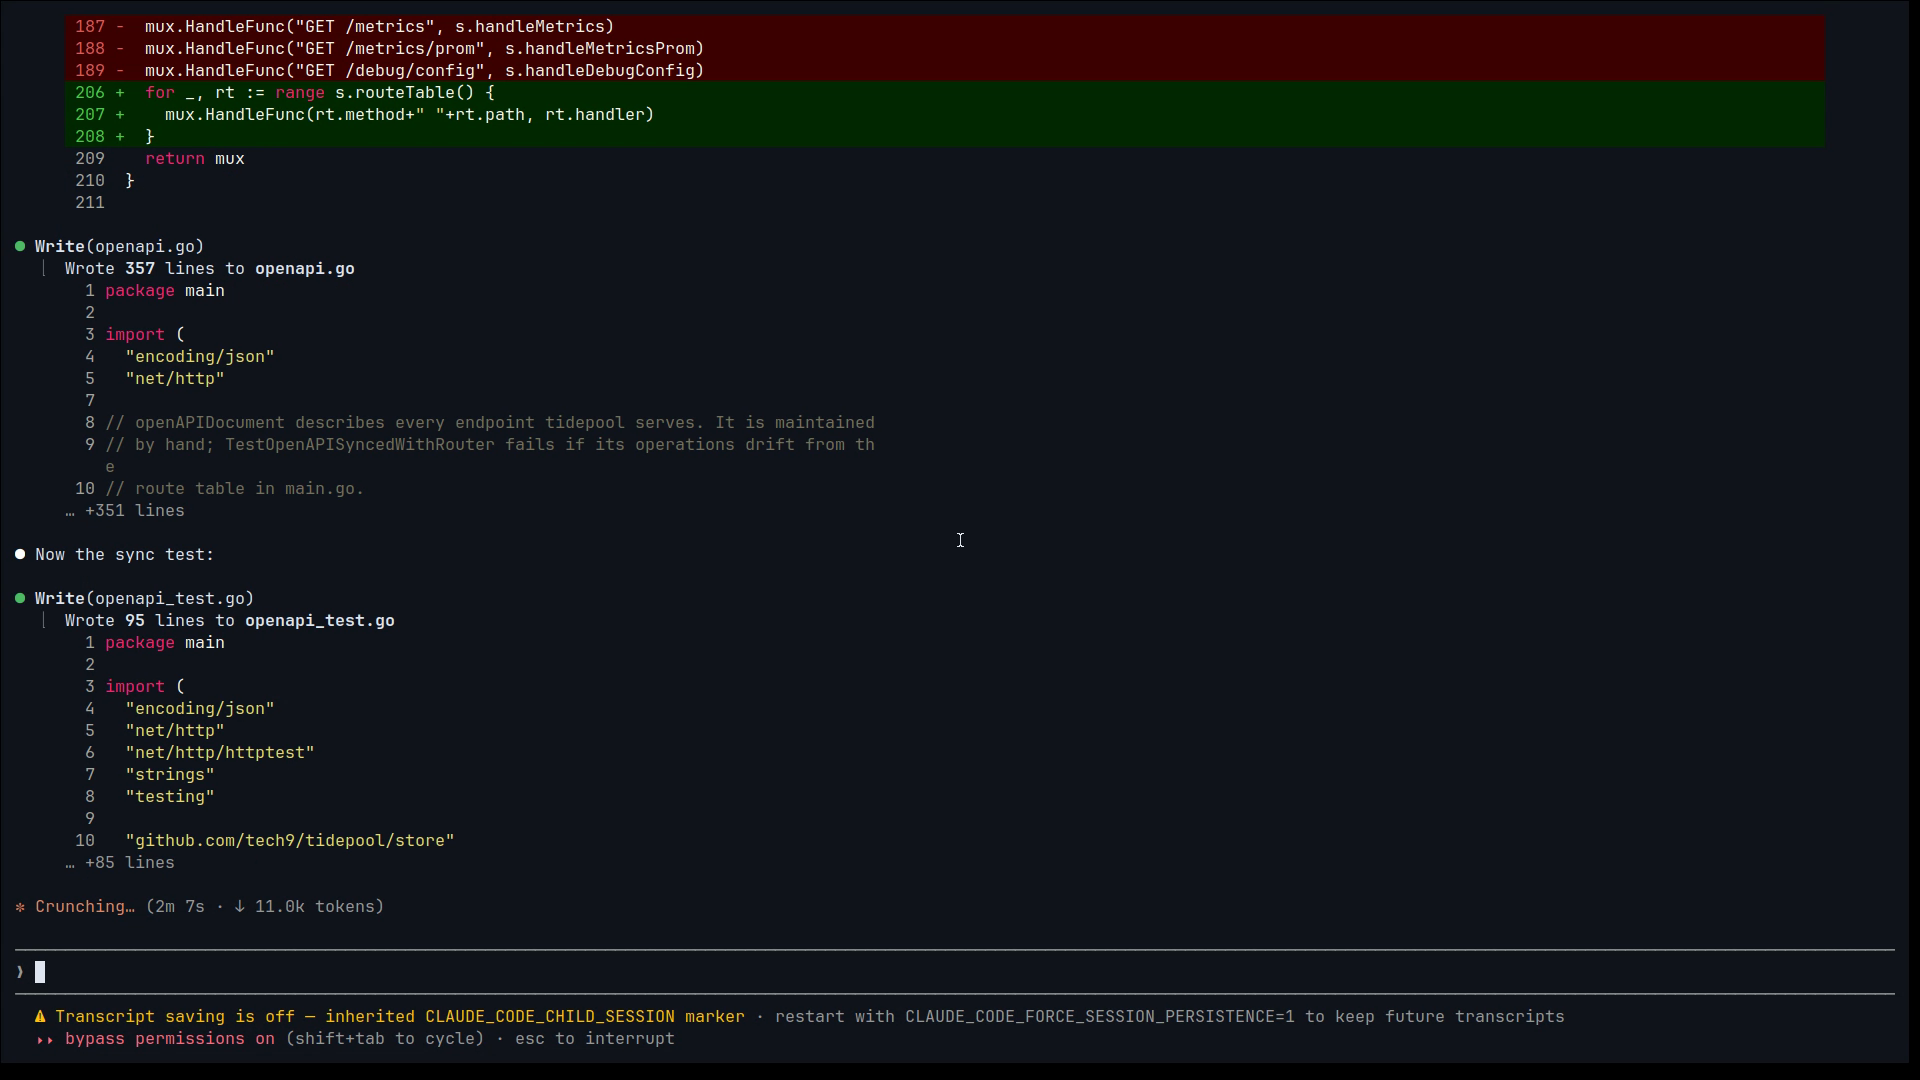The height and width of the screenshot is (1080, 1920).
Task: Click the openapi_test.go filename in Wrote line
Action: tap(320, 621)
